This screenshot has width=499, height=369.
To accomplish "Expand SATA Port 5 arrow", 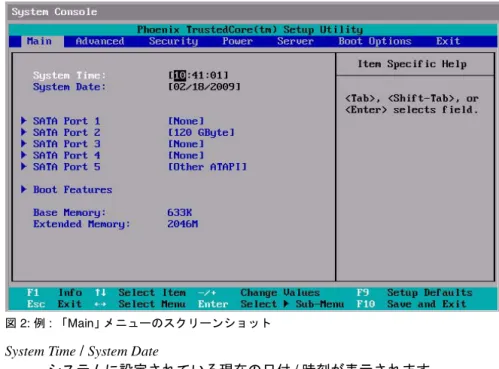I will [24, 166].
